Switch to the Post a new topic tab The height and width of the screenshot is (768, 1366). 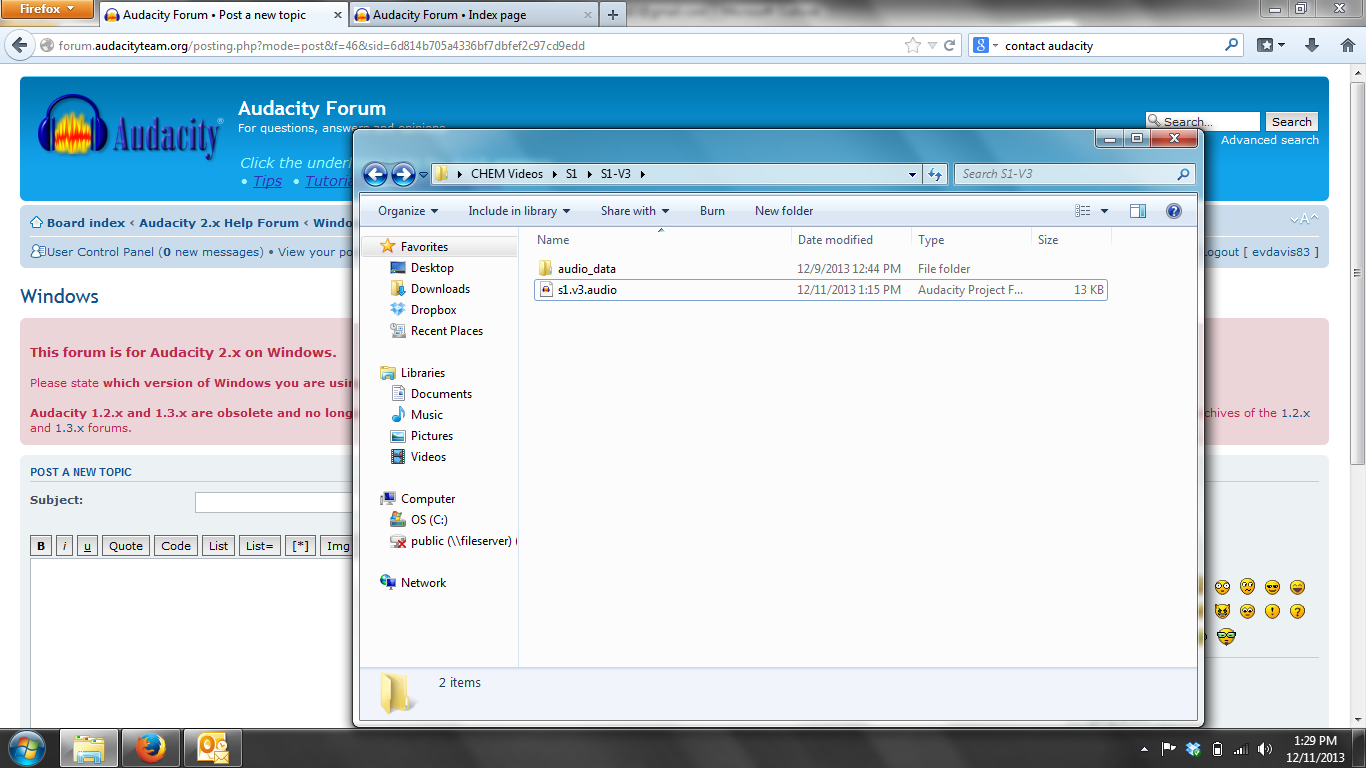coord(222,15)
